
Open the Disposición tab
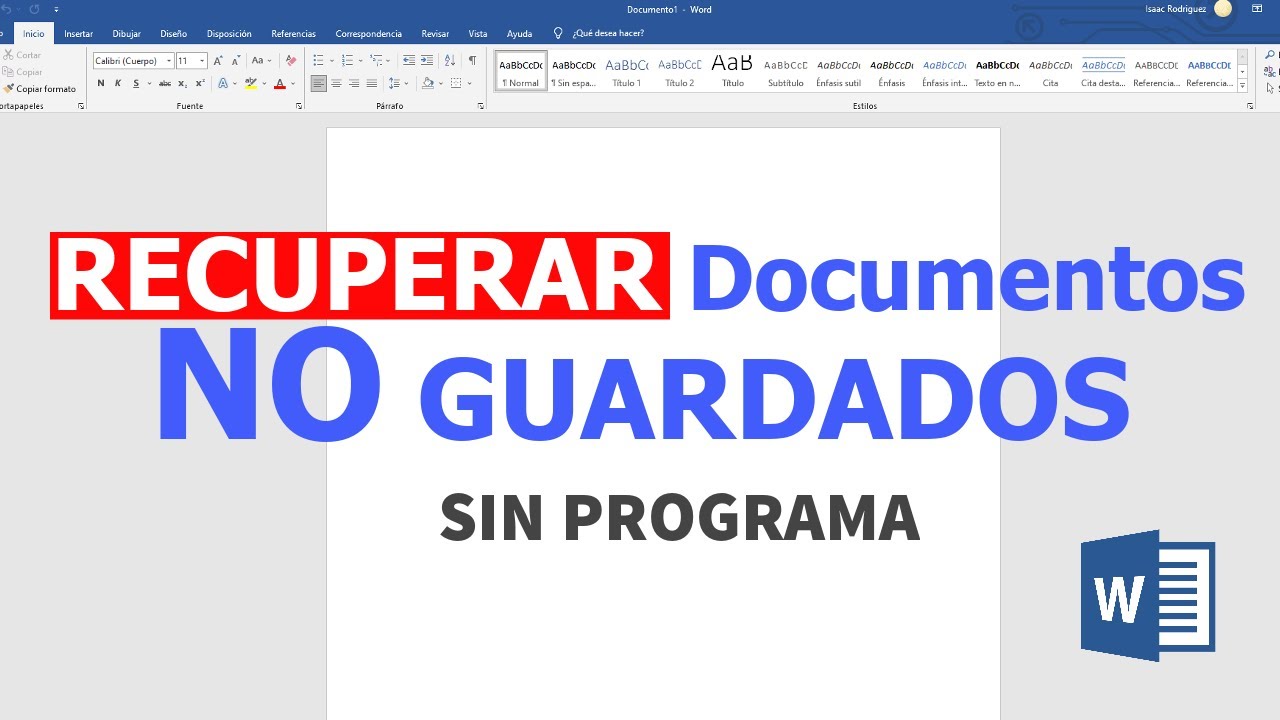click(229, 33)
